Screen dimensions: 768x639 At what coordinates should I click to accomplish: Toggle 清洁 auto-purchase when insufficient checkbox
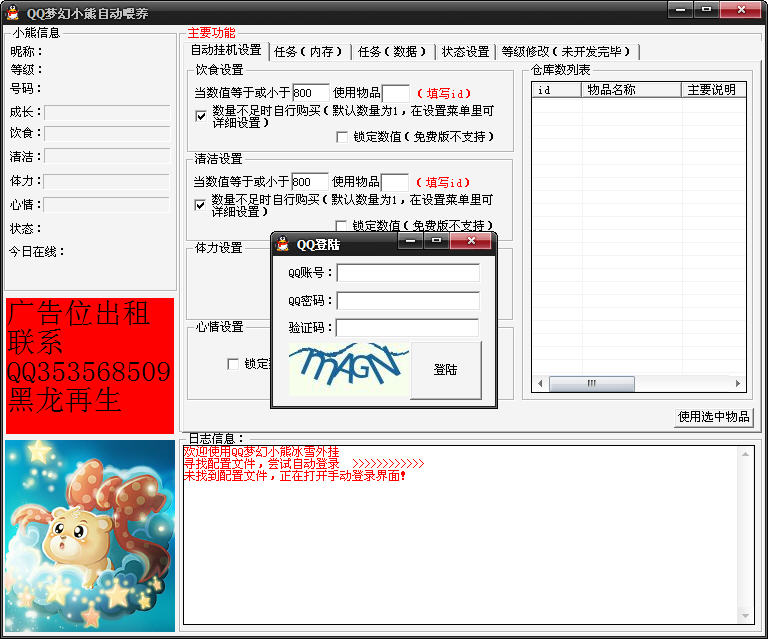(x=200, y=205)
